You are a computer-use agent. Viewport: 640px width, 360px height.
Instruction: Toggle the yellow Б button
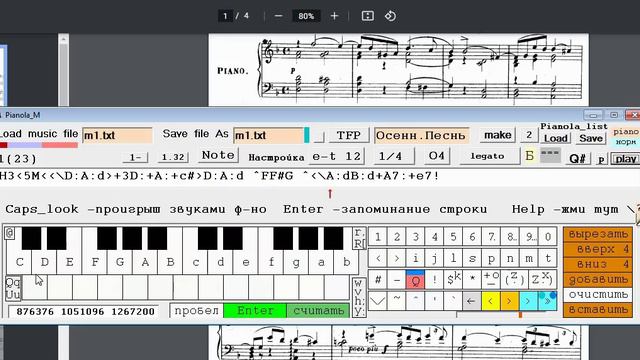pos(529,156)
